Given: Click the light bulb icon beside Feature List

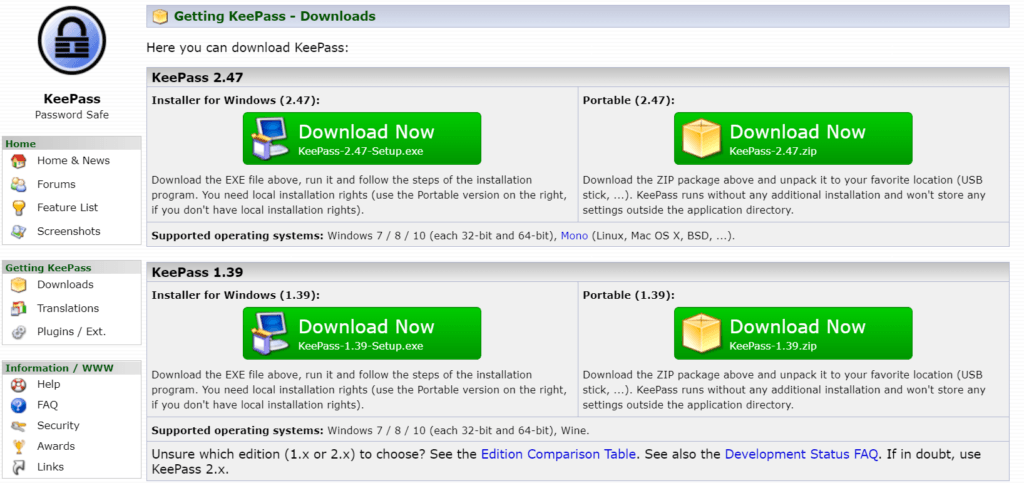Looking at the screenshot, I should click(19, 208).
